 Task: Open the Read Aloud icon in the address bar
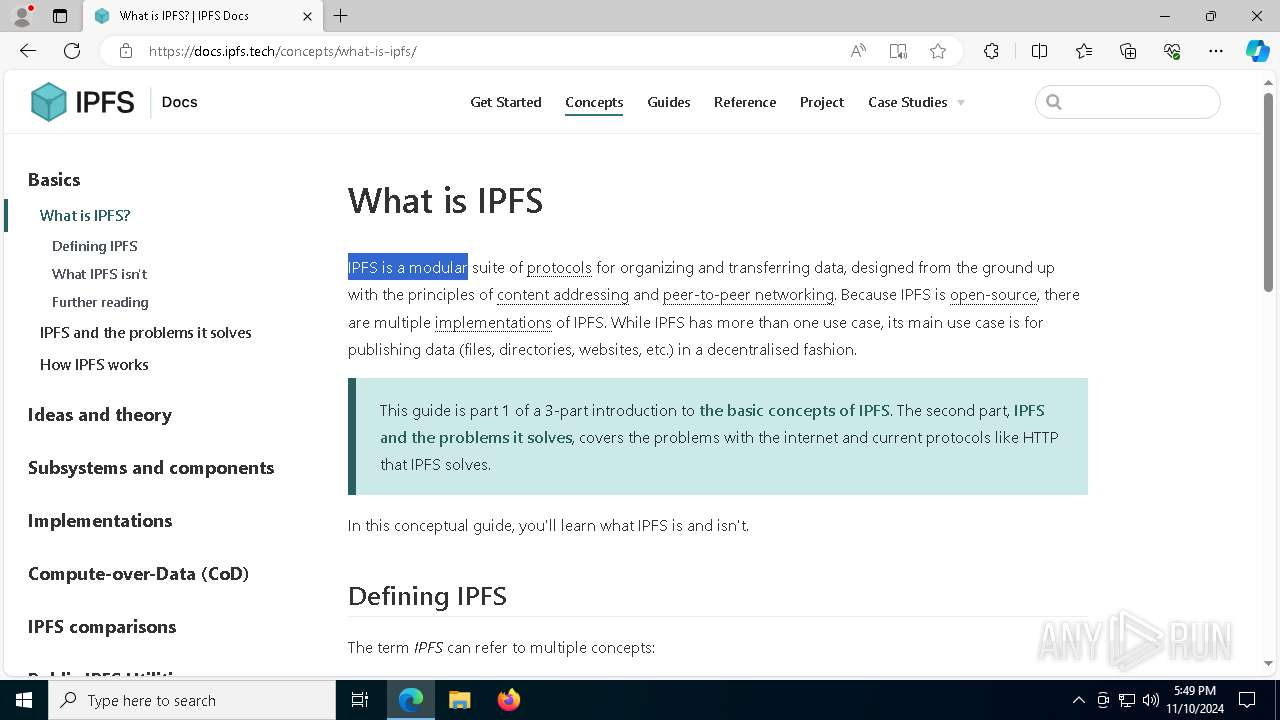858,51
